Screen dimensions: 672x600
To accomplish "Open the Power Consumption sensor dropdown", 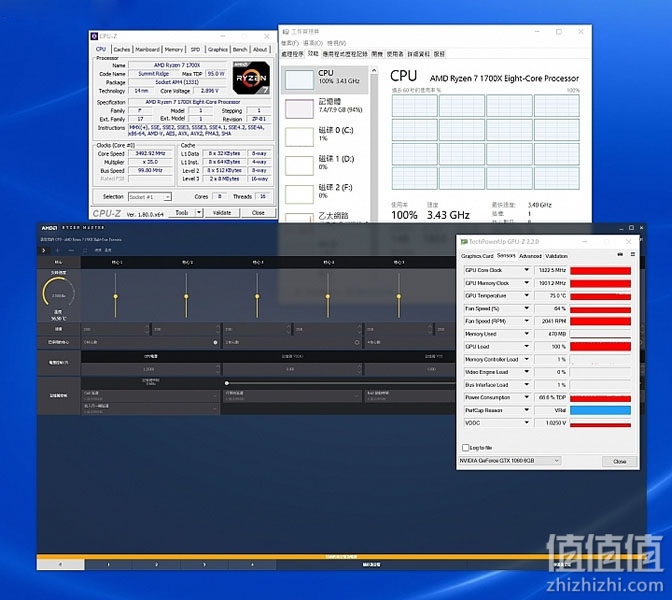I will coord(527,397).
